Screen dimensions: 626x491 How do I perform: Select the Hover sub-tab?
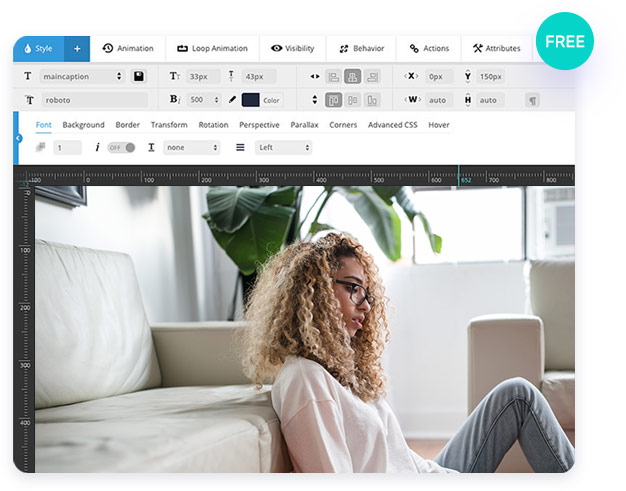pos(439,125)
